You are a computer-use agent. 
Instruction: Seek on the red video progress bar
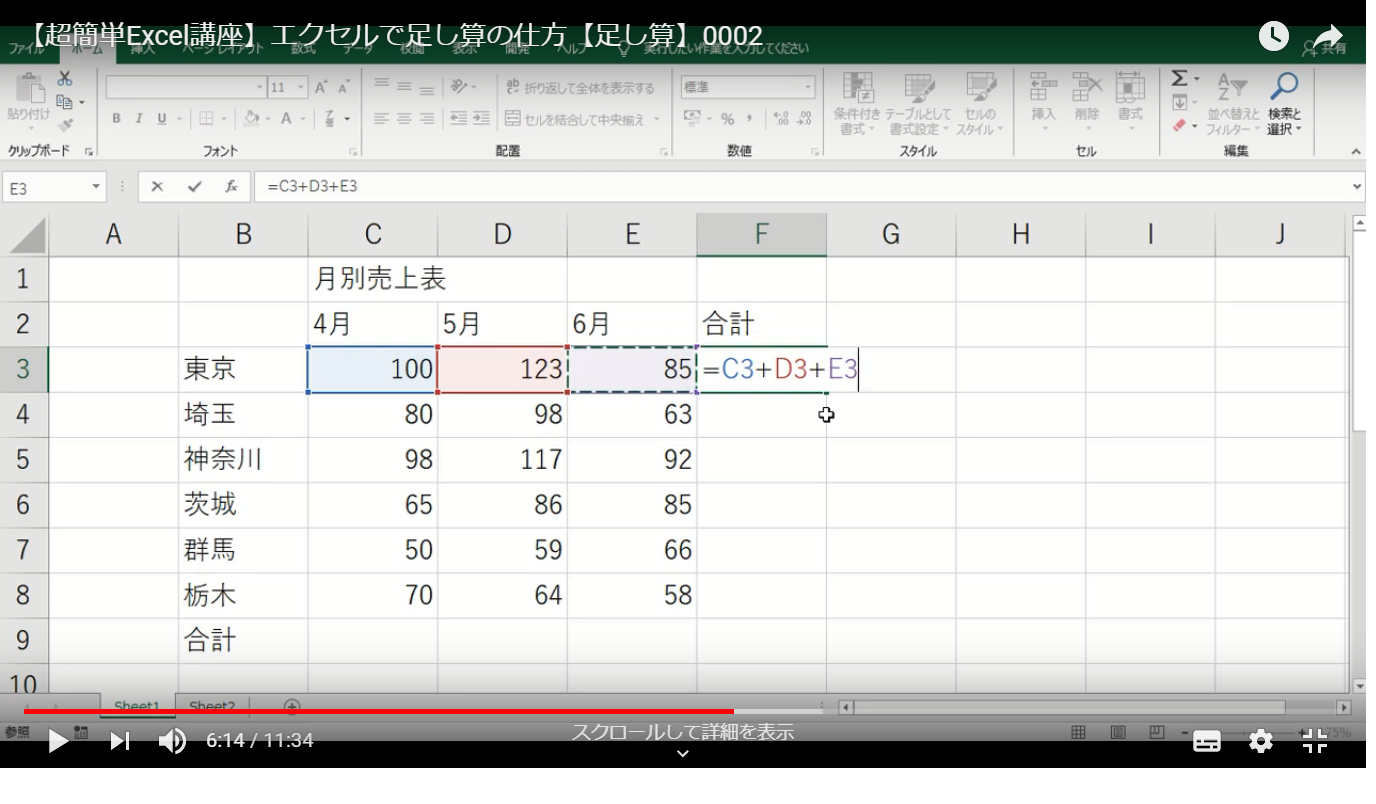coord(379,712)
